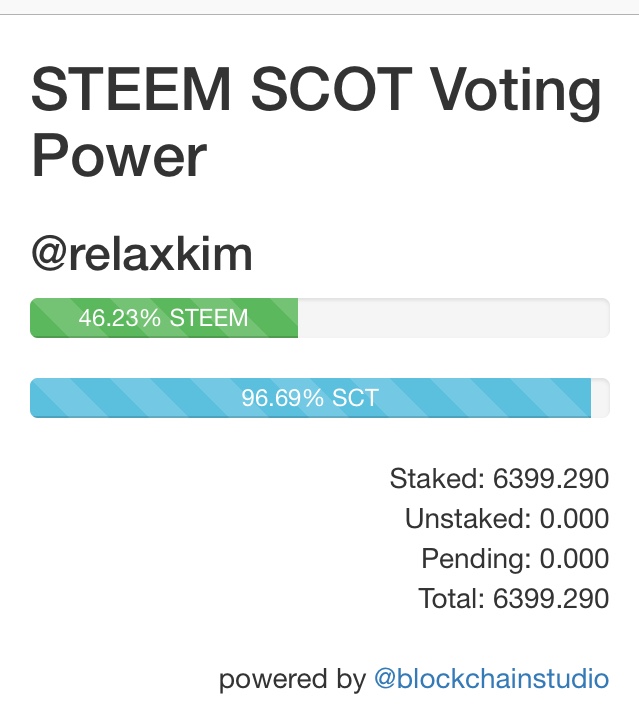This screenshot has width=639, height=711.
Task: Select the staked amount 6399.290
Action: pos(551,479)
